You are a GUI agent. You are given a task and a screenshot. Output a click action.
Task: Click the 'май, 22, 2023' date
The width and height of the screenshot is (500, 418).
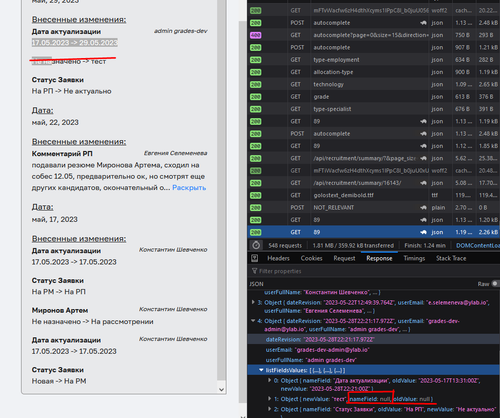[x=55, y=122]
